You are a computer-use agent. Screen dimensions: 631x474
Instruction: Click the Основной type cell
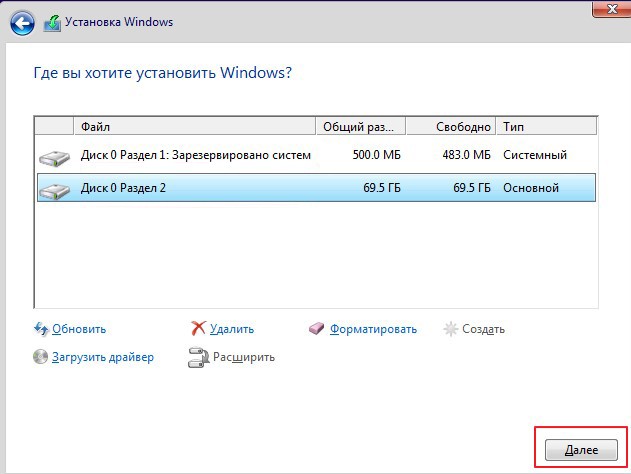pyautogui.click(x=531, y=188)
